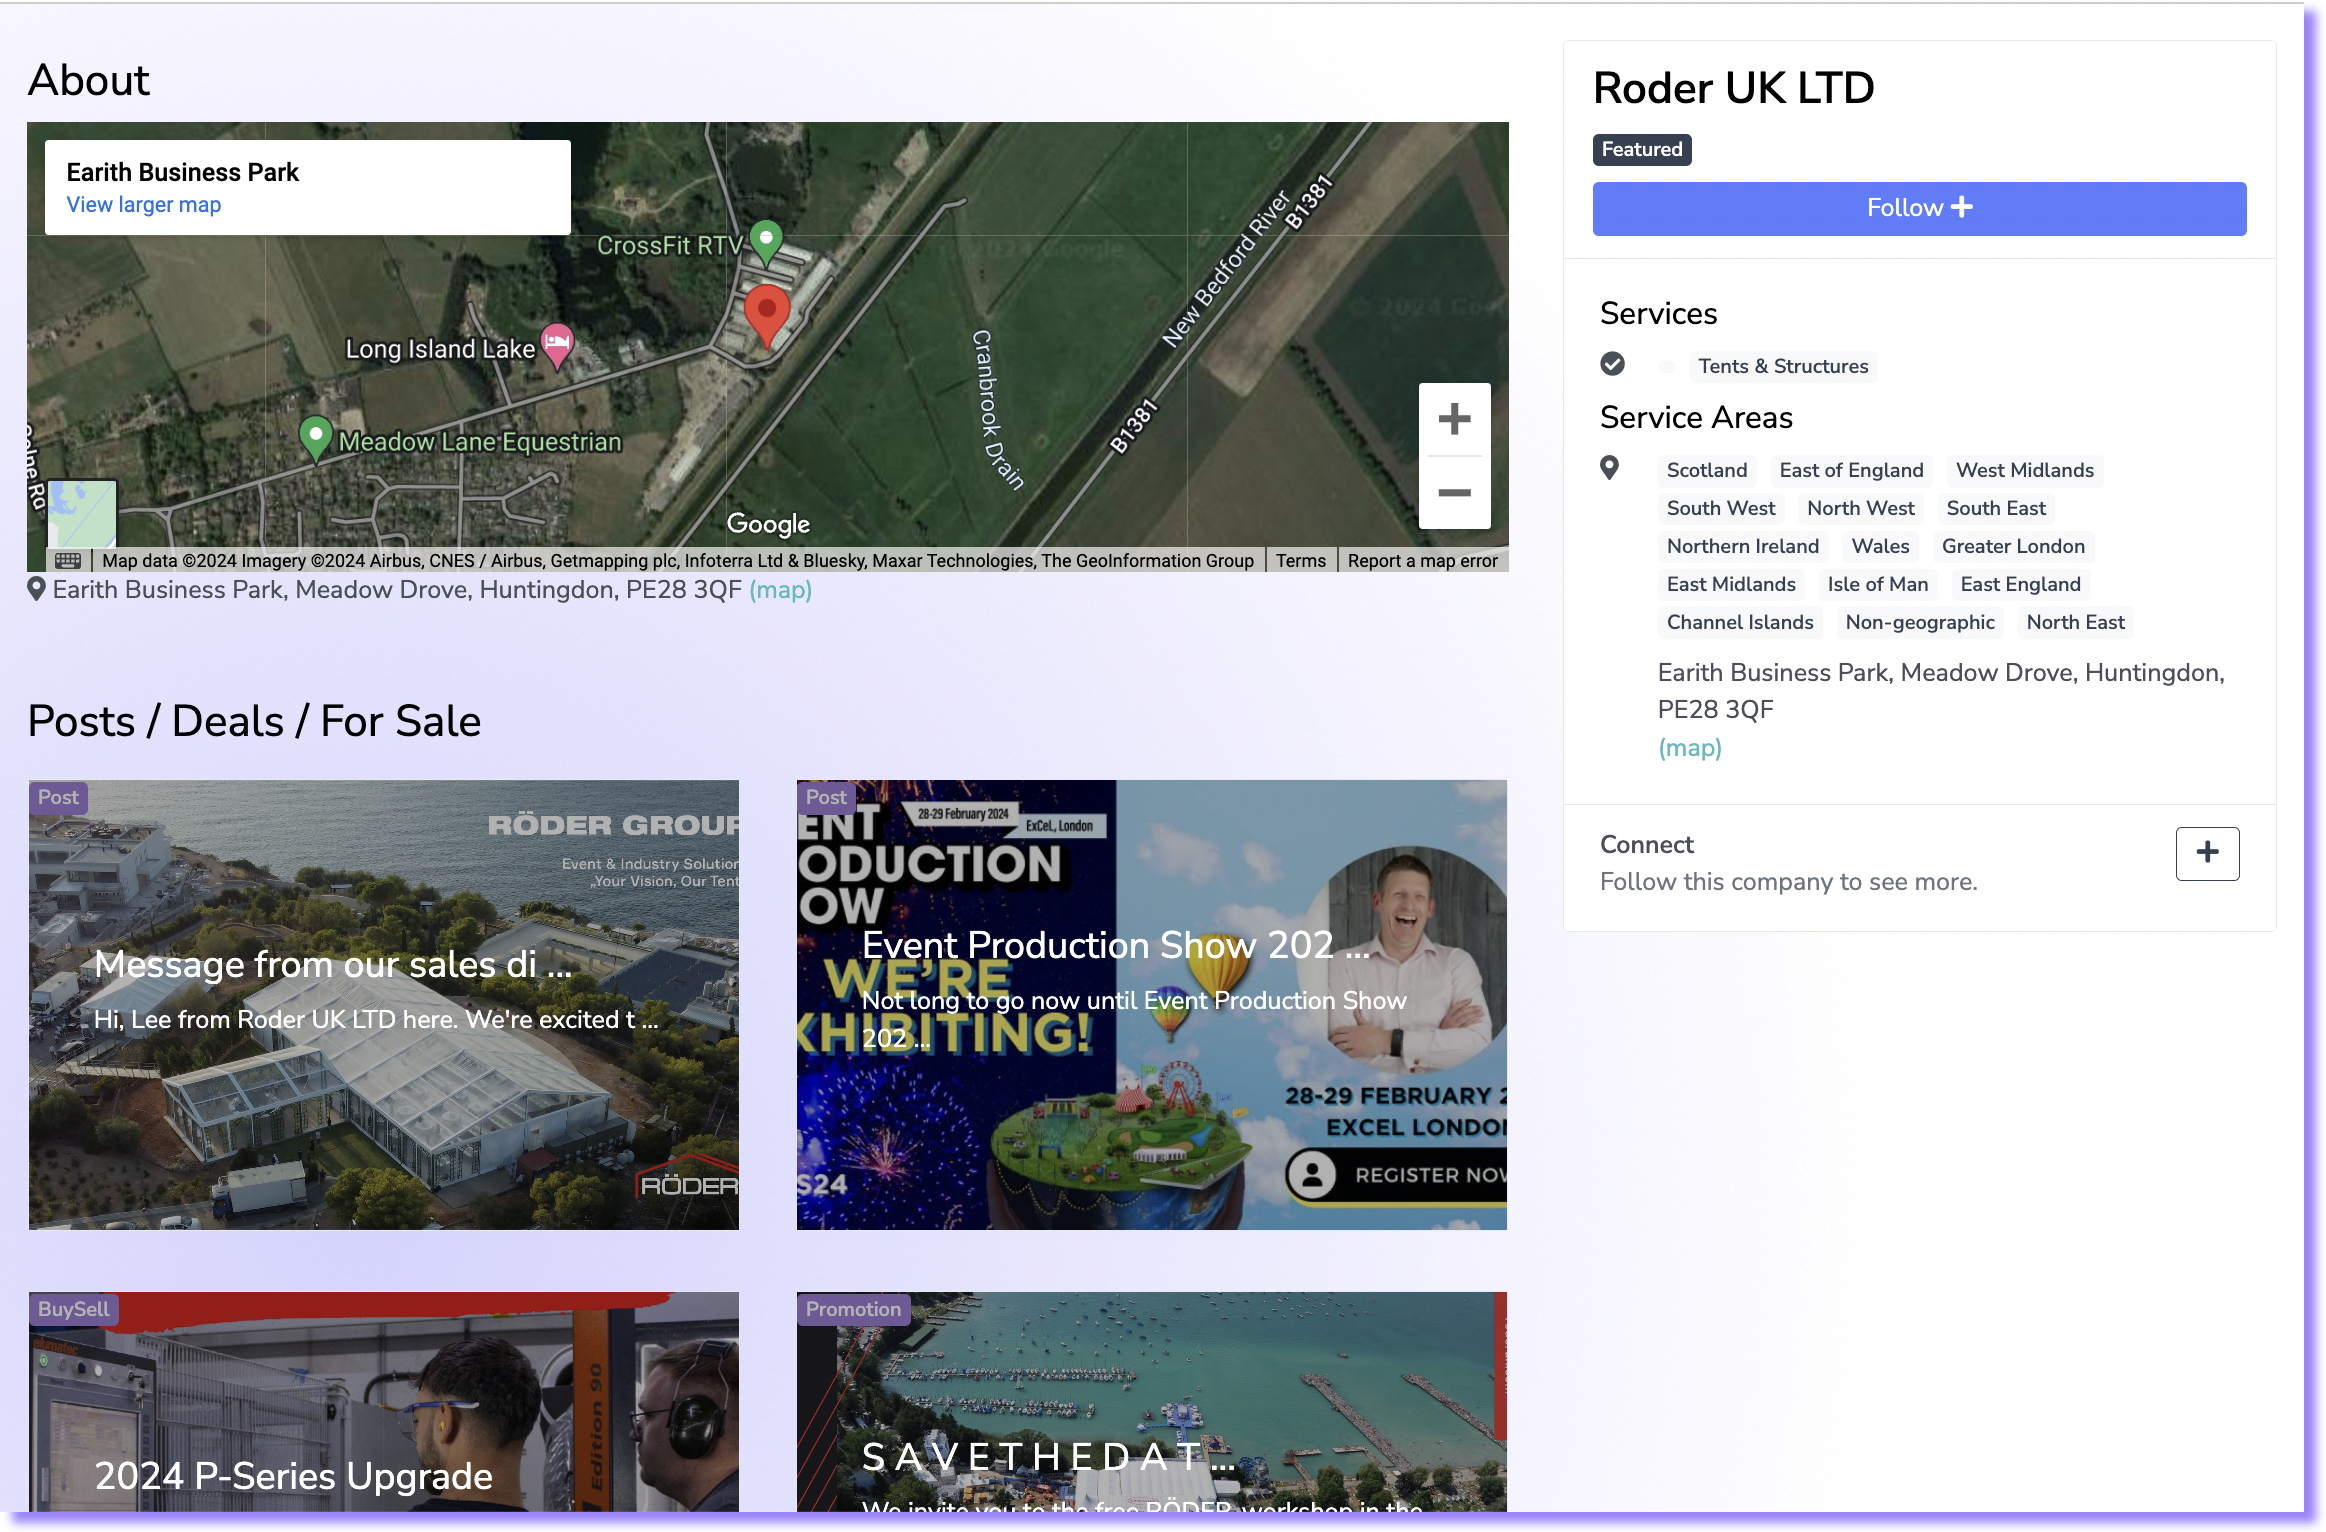This screenshot has height=1532, width=2326.
Task: Click the Long Island Lake lodging marker
Action: point(557,346)
